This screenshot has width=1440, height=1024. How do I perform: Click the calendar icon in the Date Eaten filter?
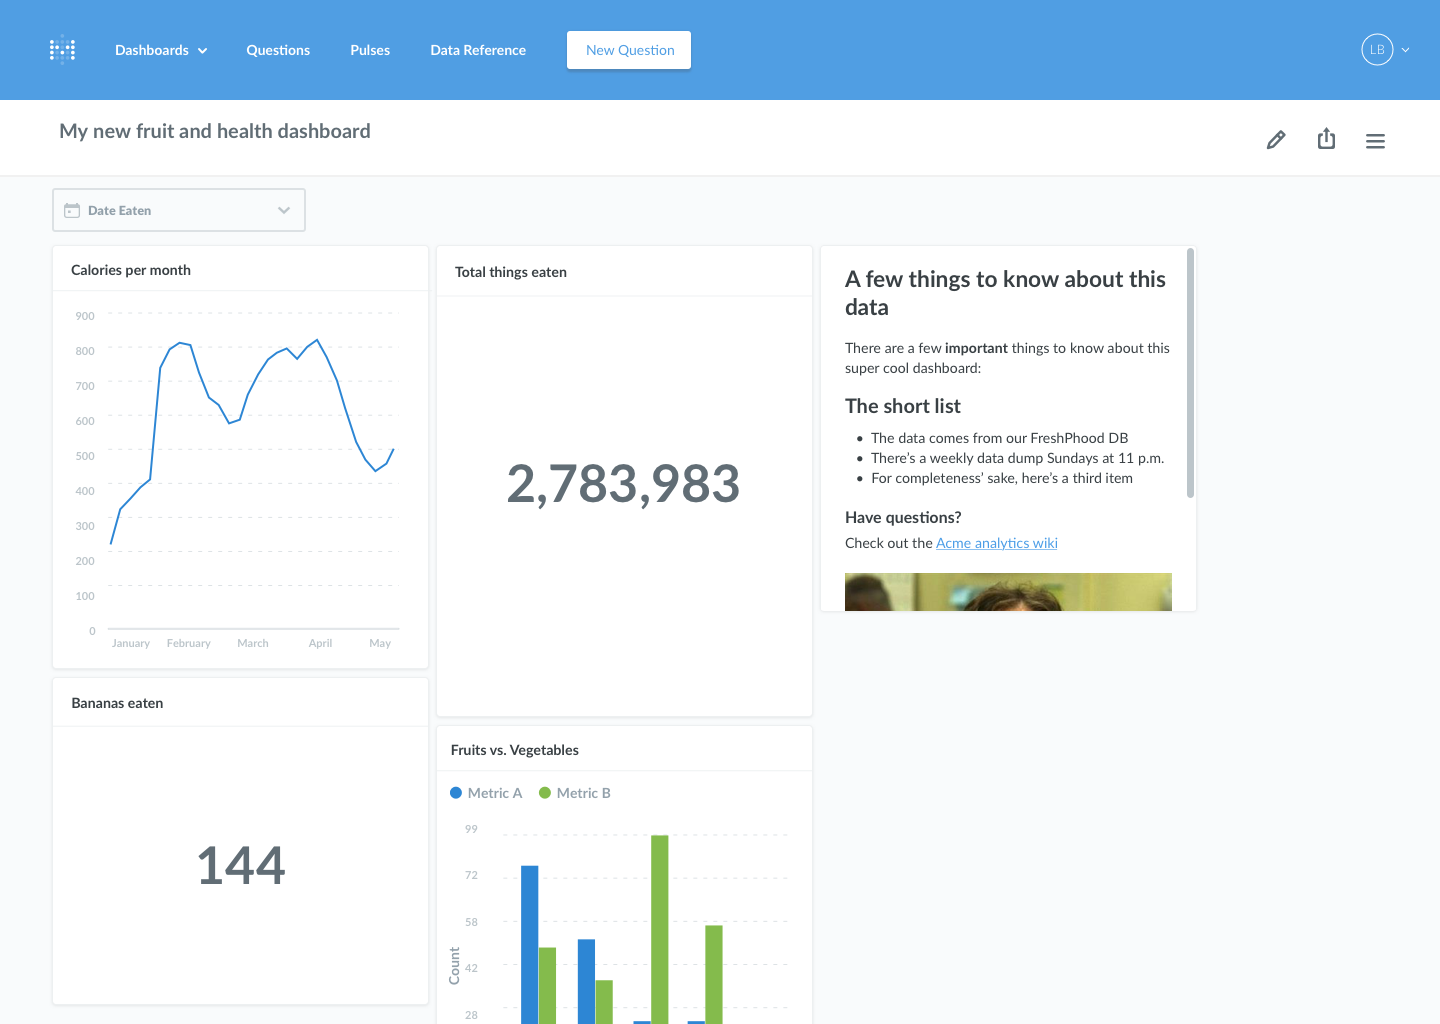point(71,210)
